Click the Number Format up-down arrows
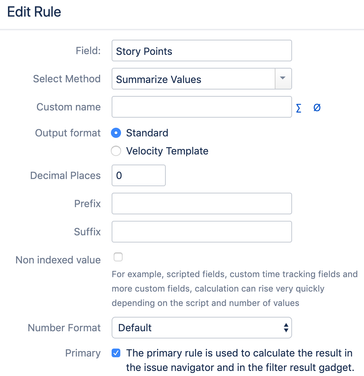This screenshot has width=364, height=376. [x=286, y=328]
